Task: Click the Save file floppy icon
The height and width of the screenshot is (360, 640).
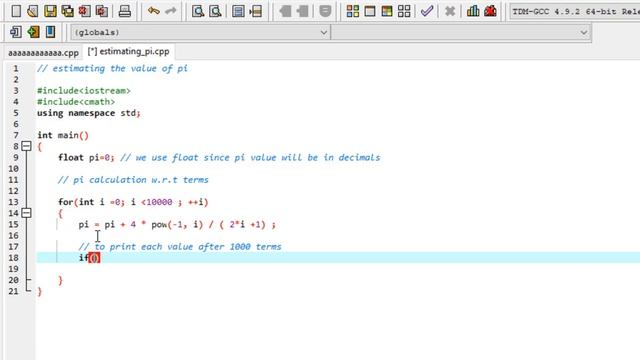Action: click(x=50, y=11)
